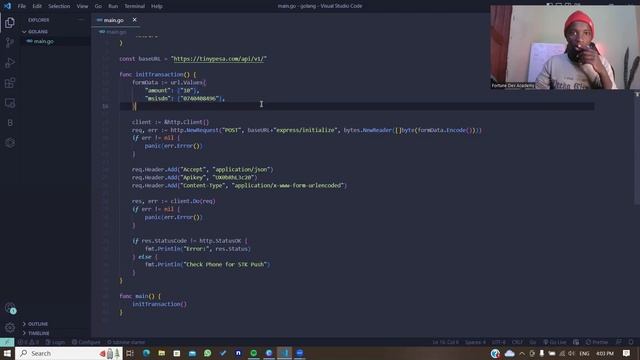Change the Spaces: 4 indentation setting
The width and height of the screenshot is (640, 360).
pos(475,342)
